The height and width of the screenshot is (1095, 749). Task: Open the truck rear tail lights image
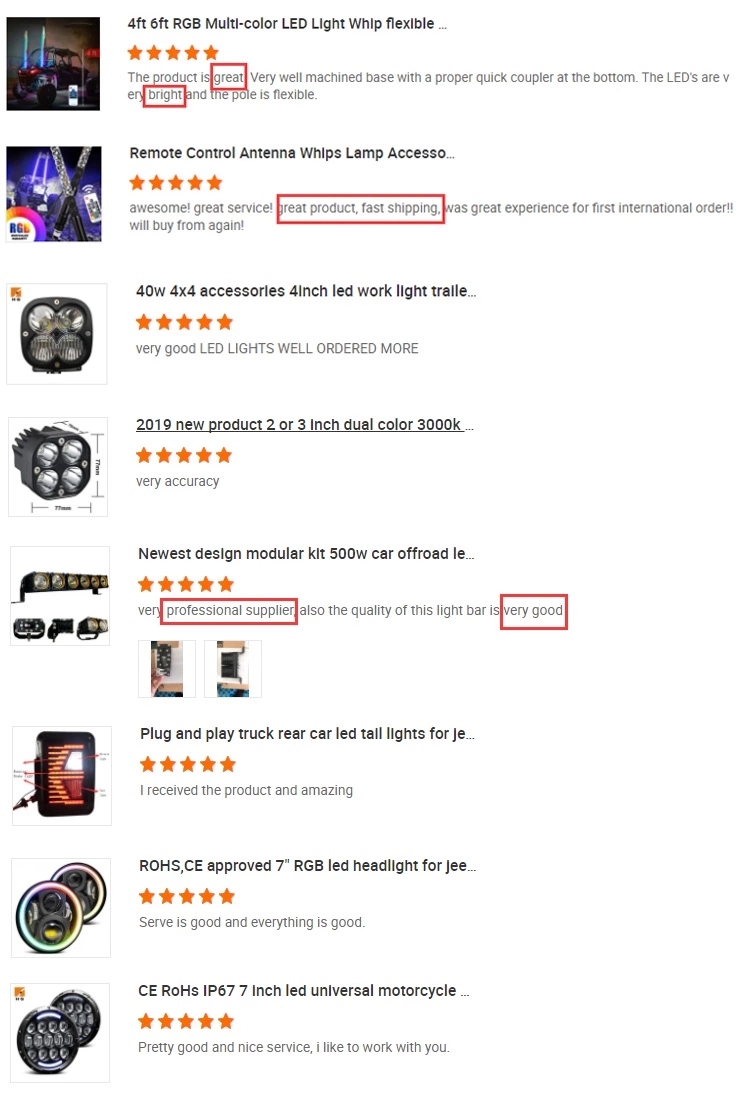61,775
